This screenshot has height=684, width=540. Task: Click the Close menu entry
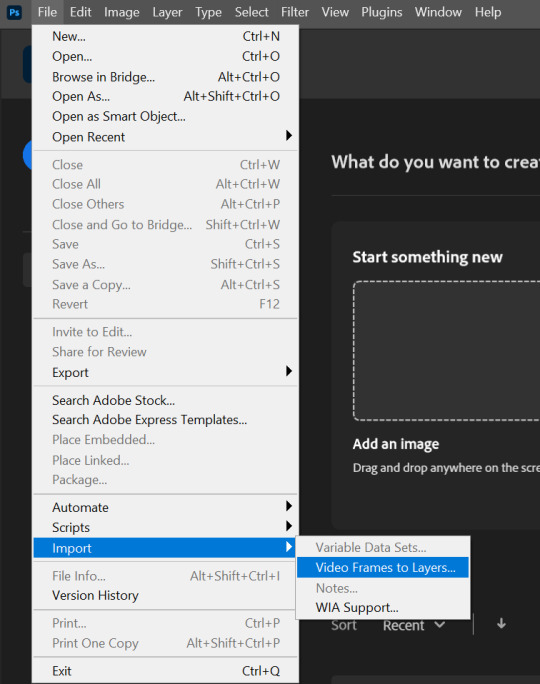165,164
